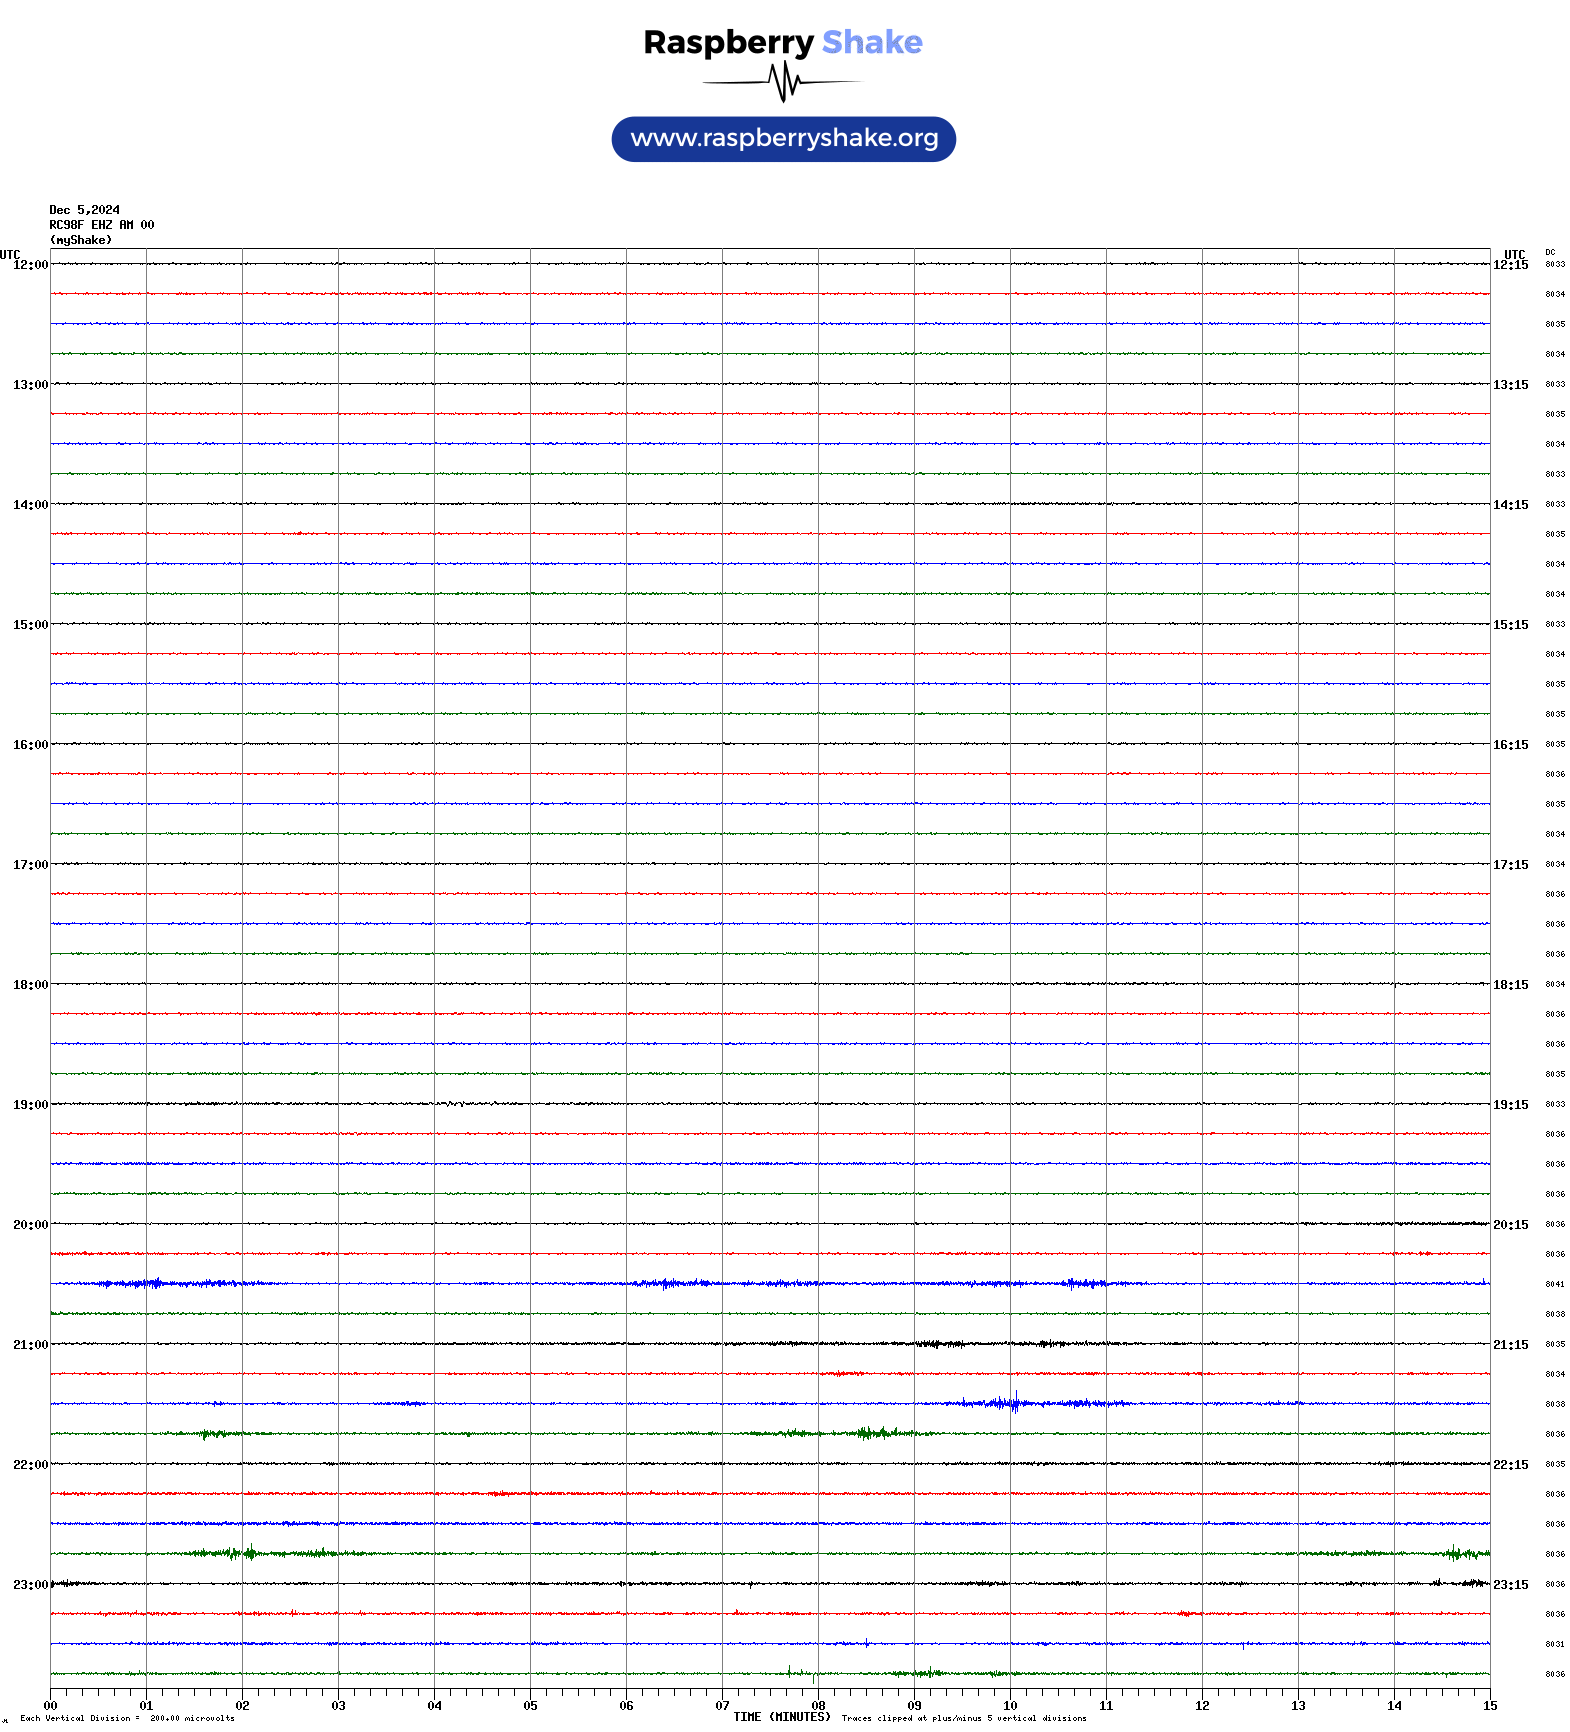
Task: Click the right 17:15 time label
Action: (x=1511, y=865)
